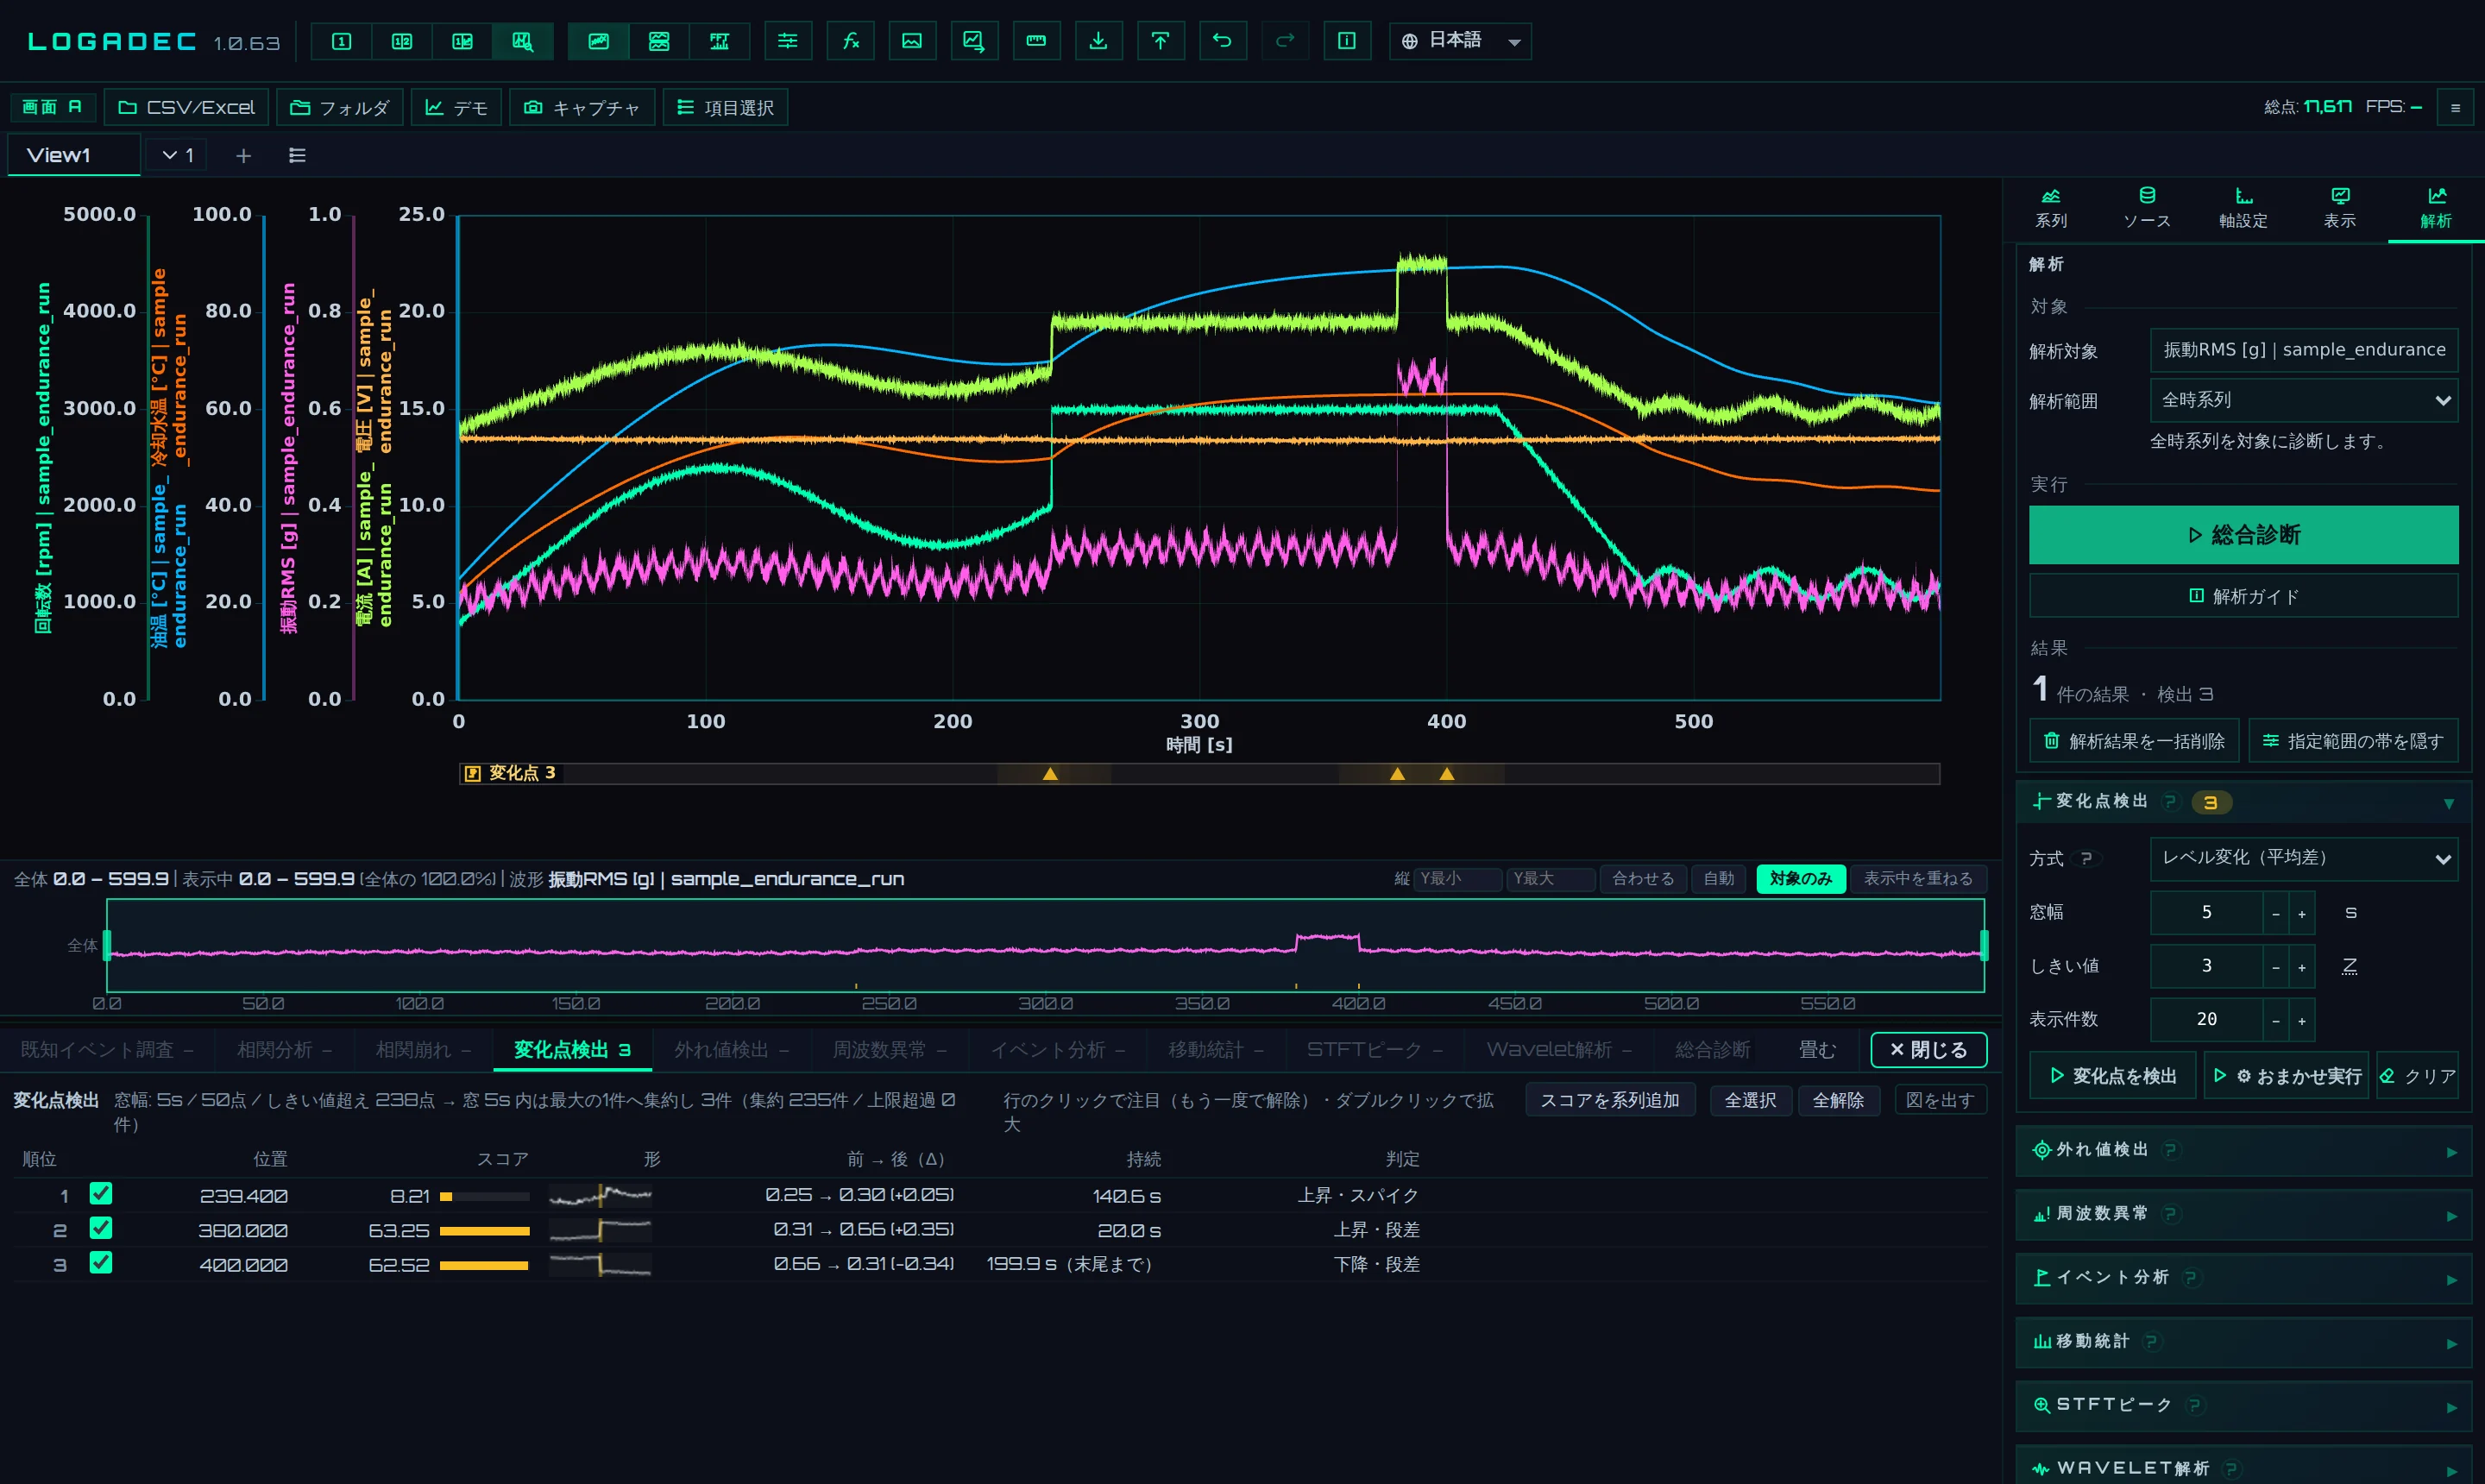The height and width of the screenshot is (1484, 2485).
Task: Switch to the 軸設定 panel tab
Action: (x=2243, y=208)
